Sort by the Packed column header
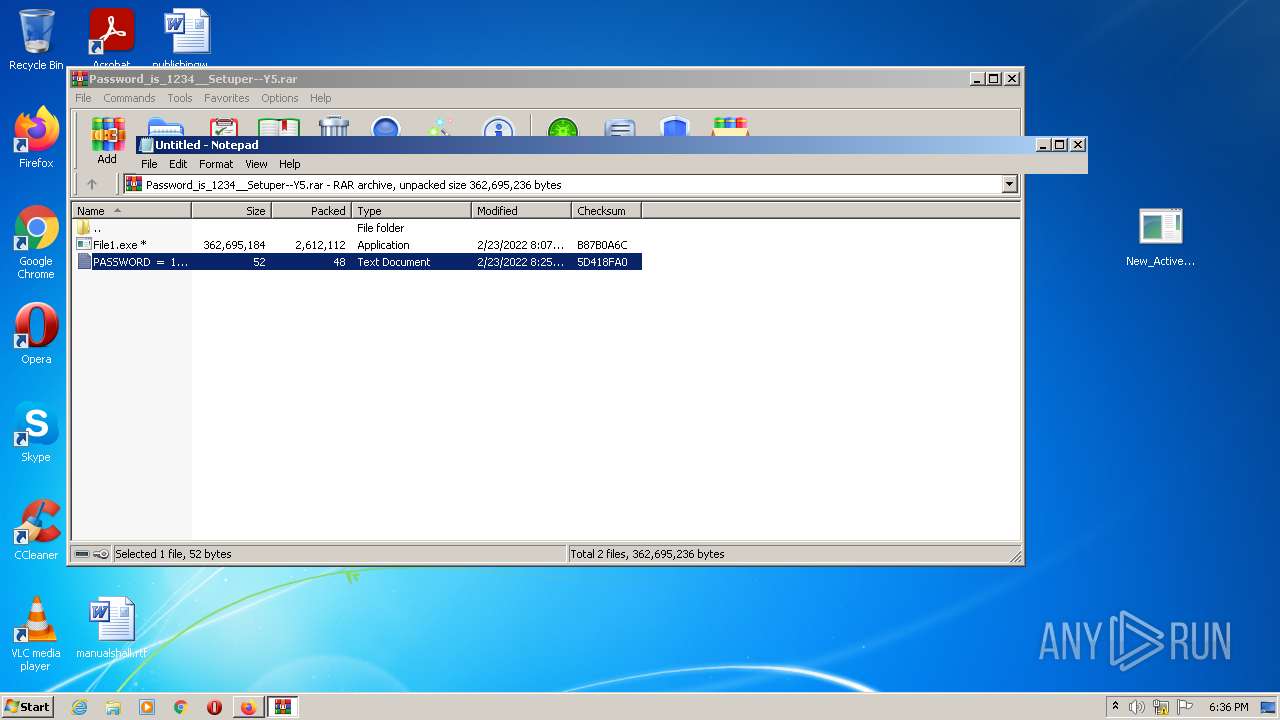 tap(311, 211)
